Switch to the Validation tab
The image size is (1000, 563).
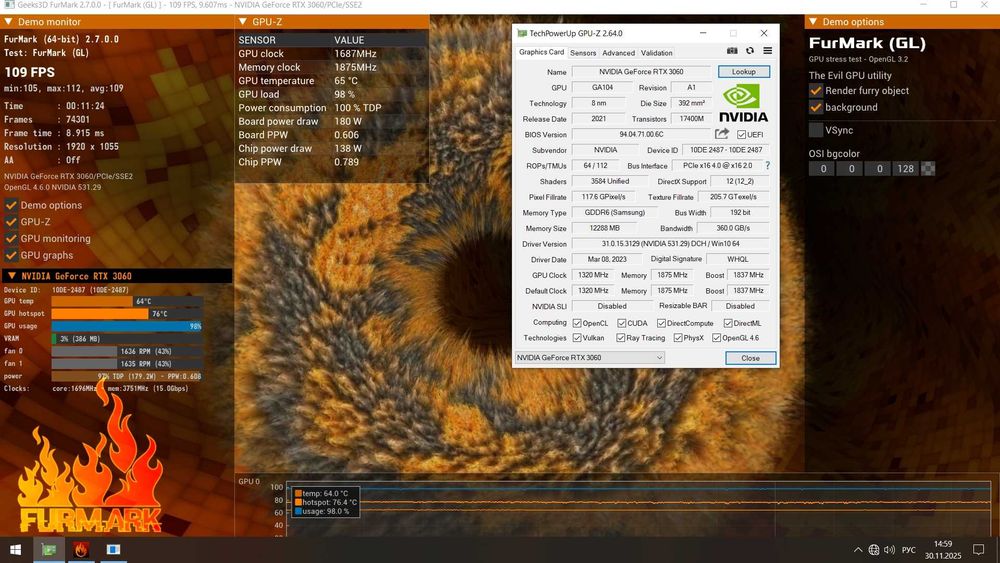pos(657,53)
